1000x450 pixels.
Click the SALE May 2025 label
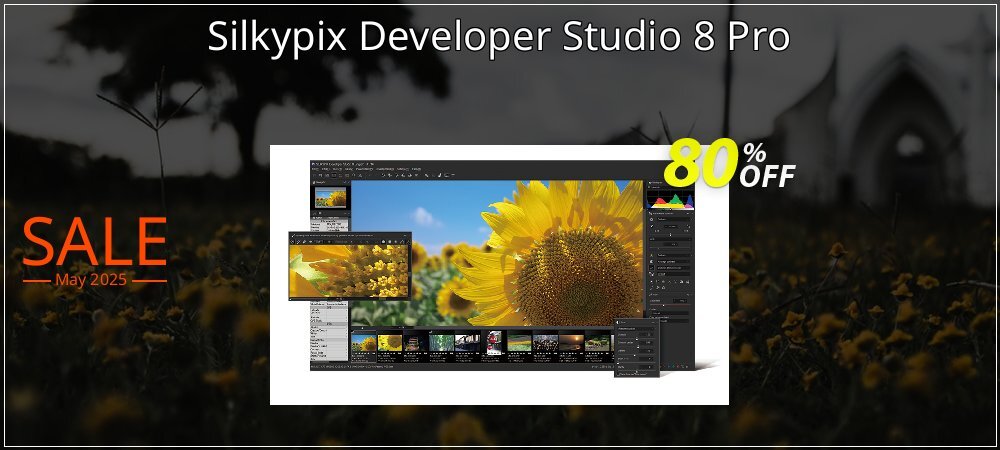(94, 251)
